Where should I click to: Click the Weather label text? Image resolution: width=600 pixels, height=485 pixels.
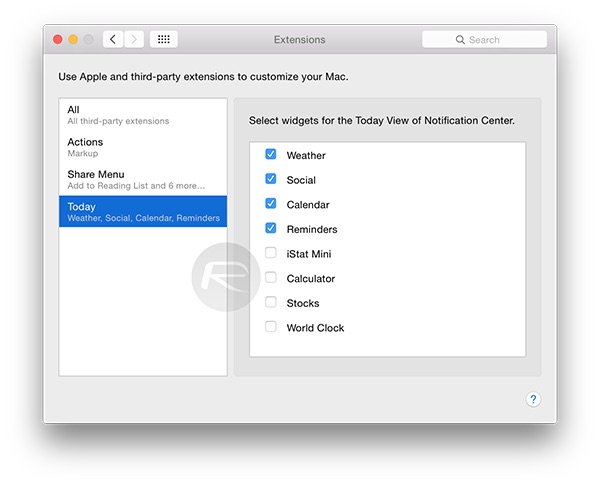(306, 155)
